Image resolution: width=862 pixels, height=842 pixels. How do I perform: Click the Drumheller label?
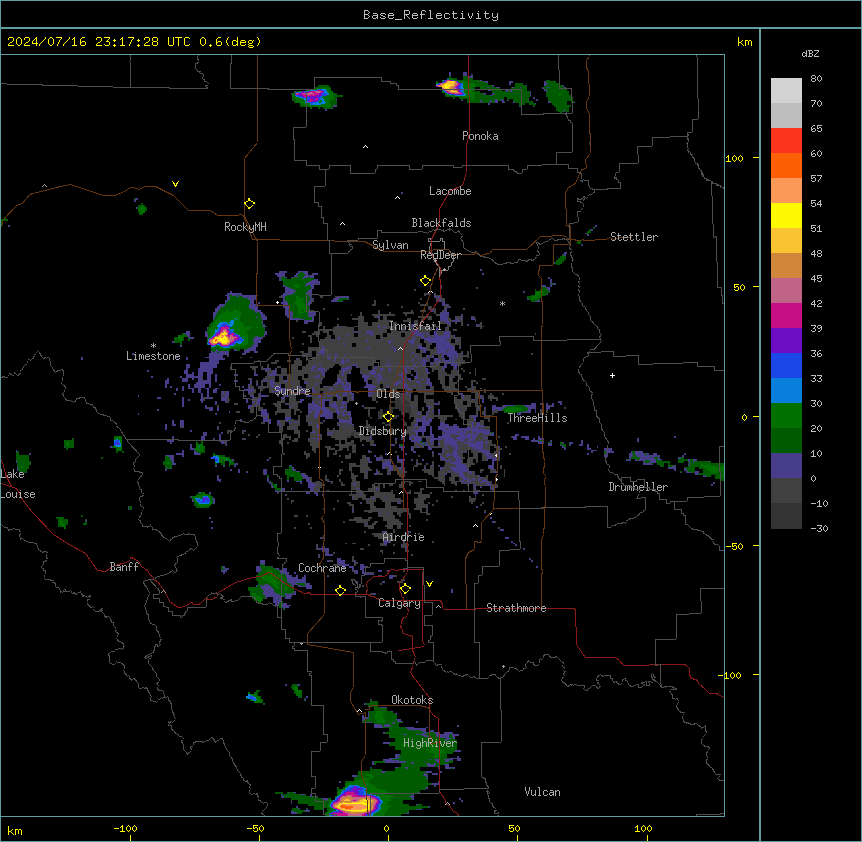click(x=638, y=487)
